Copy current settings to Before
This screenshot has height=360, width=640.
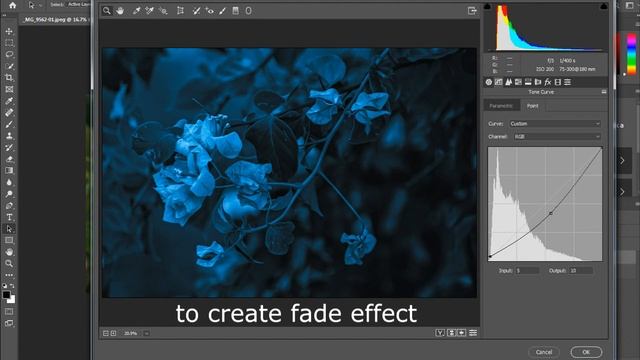click(462, 333)
